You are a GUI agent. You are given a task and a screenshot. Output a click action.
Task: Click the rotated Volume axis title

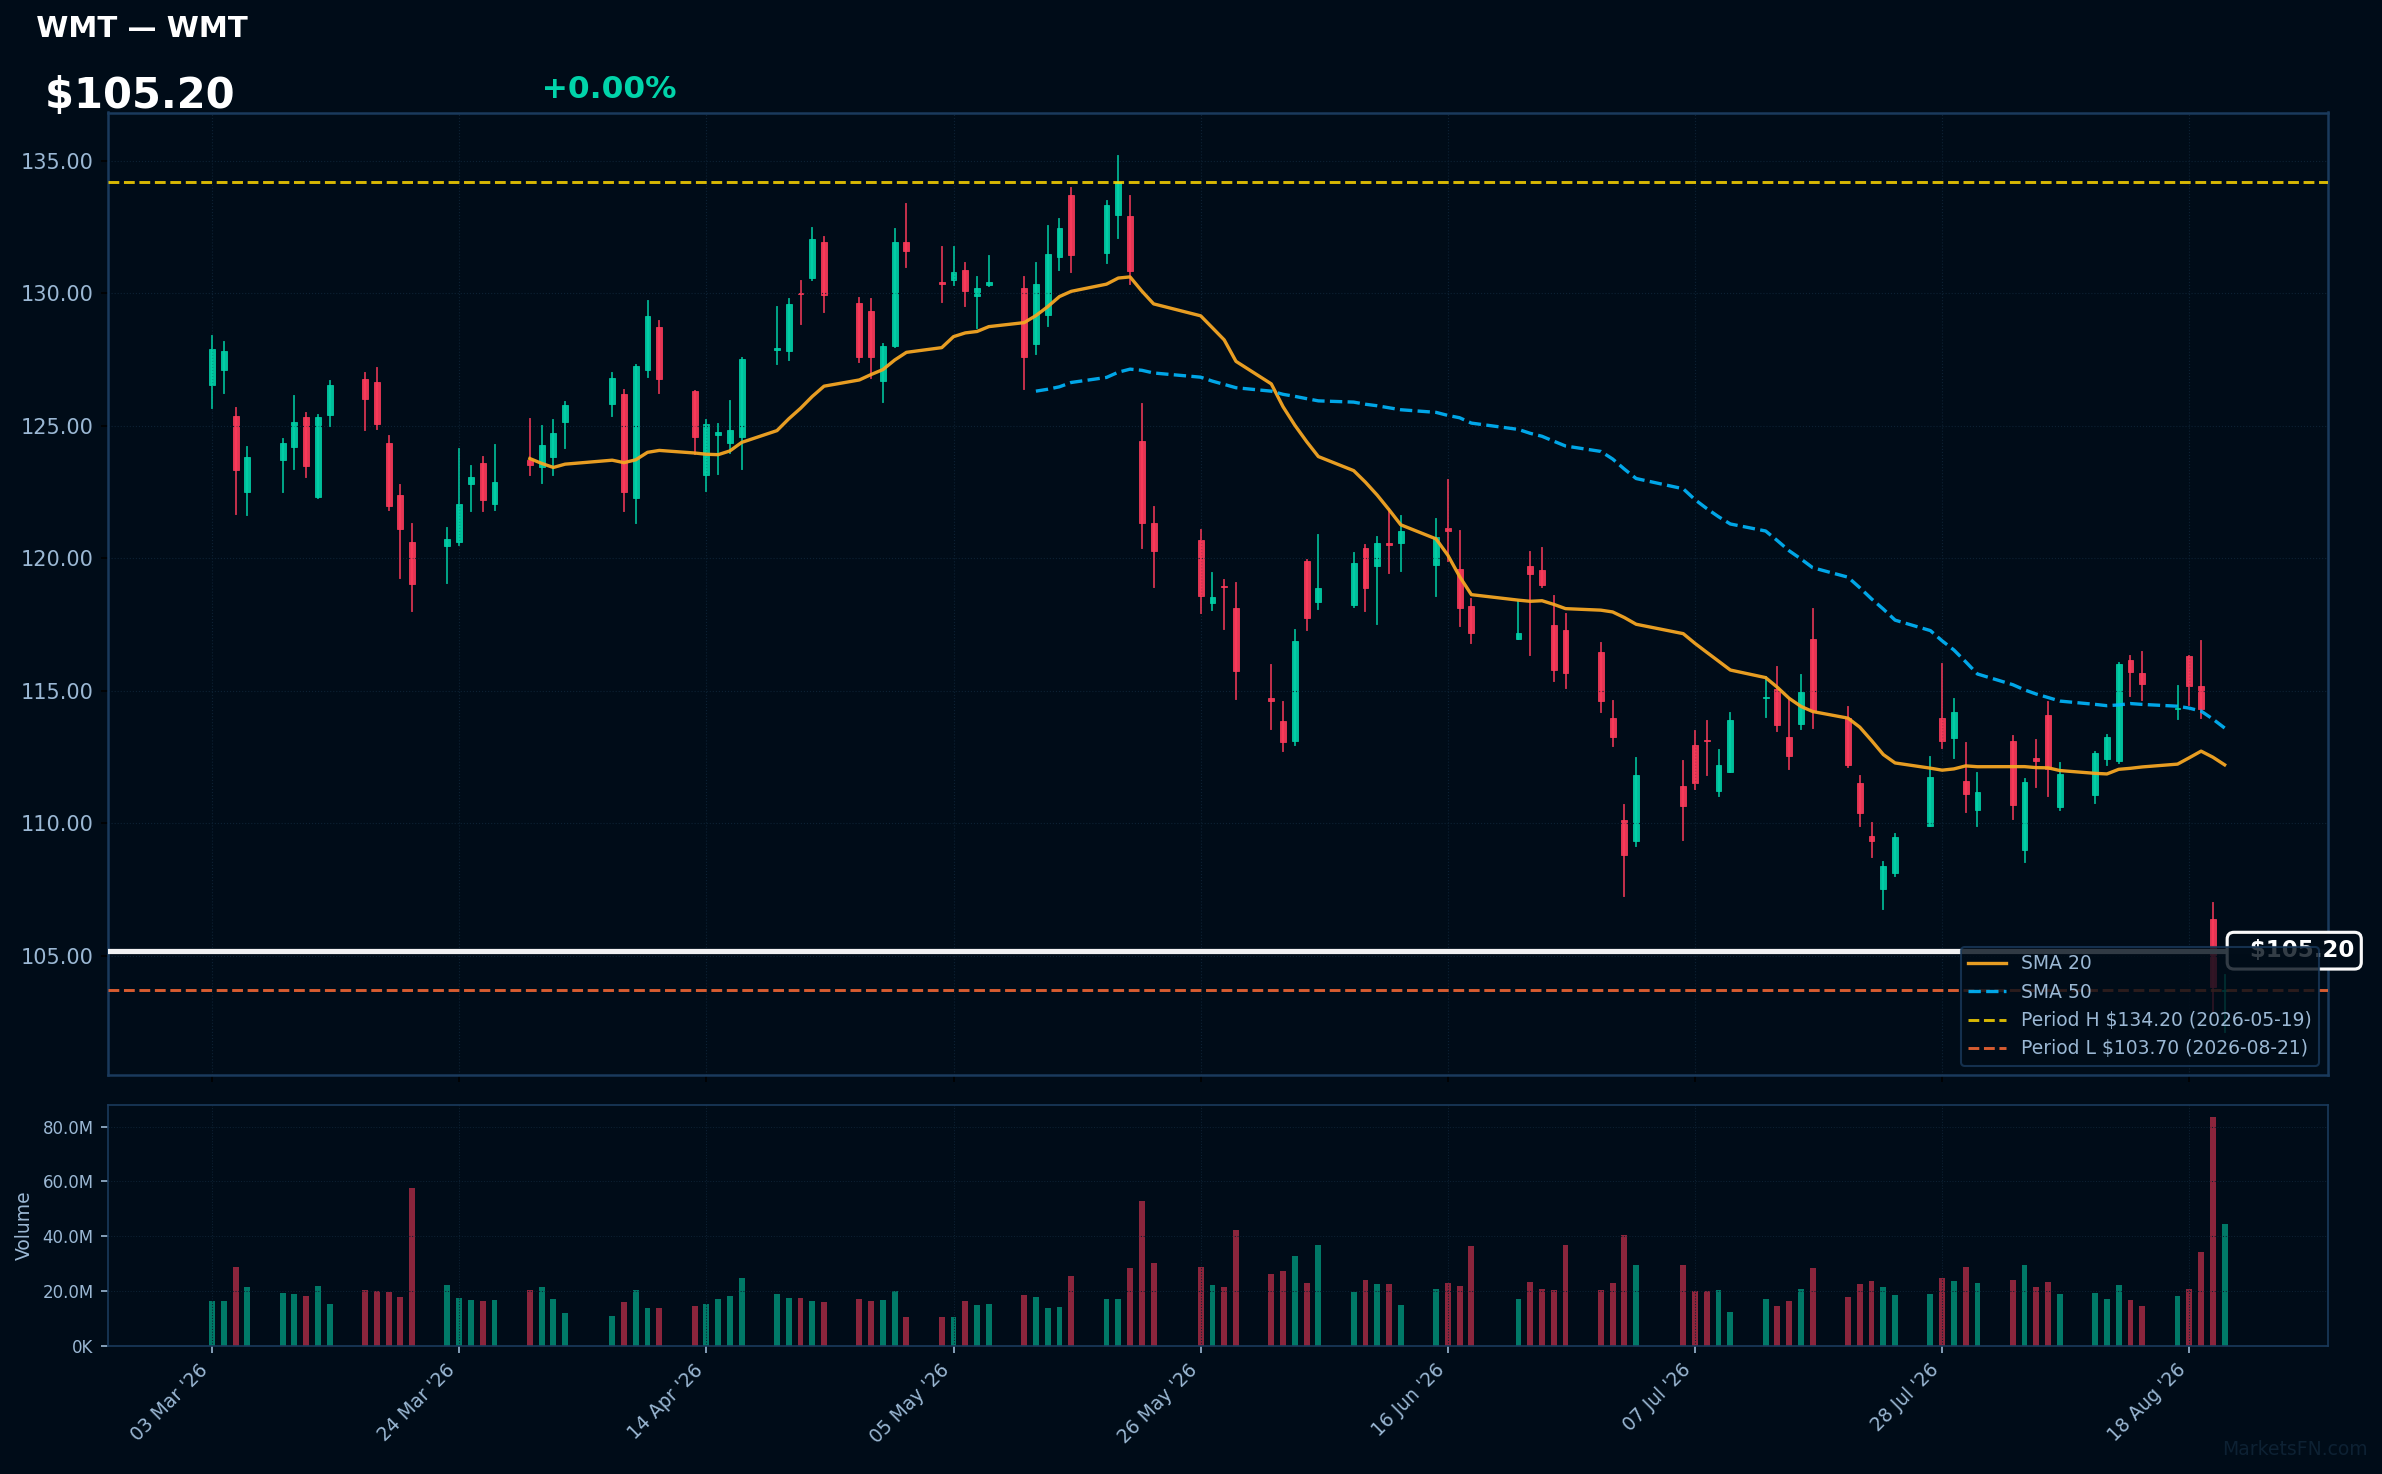pos(23,1226)
